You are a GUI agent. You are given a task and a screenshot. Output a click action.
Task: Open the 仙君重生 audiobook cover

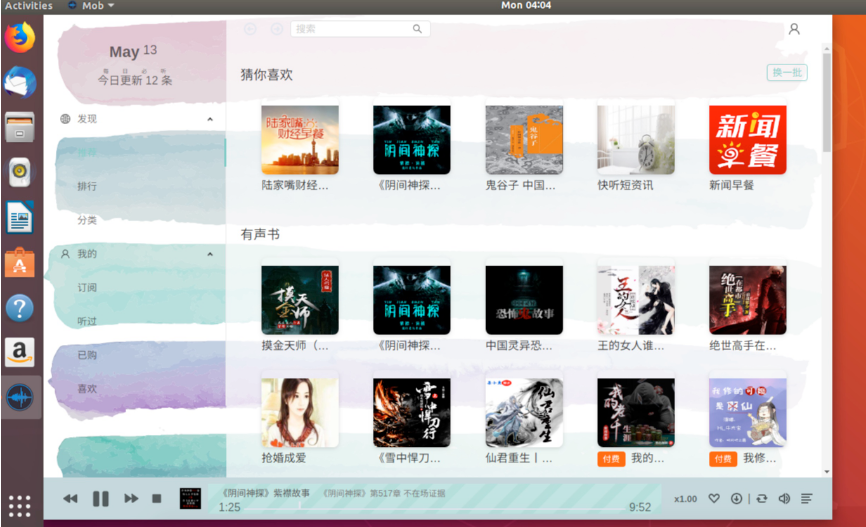524,413
